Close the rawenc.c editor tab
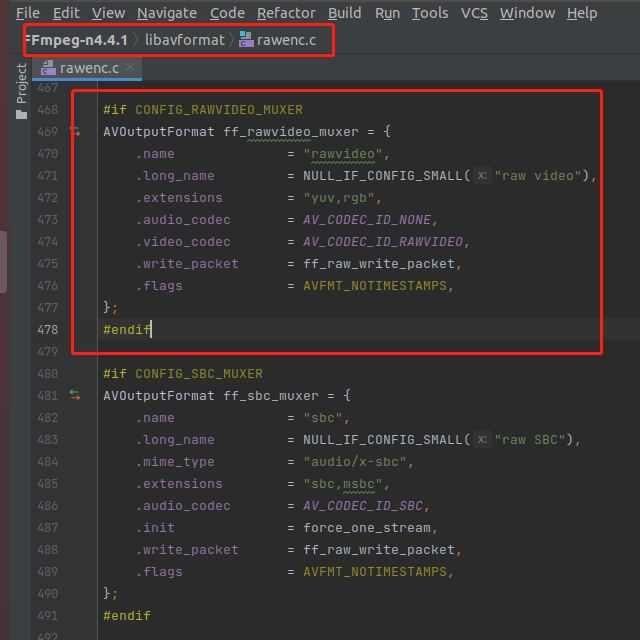 coord(130,67)
